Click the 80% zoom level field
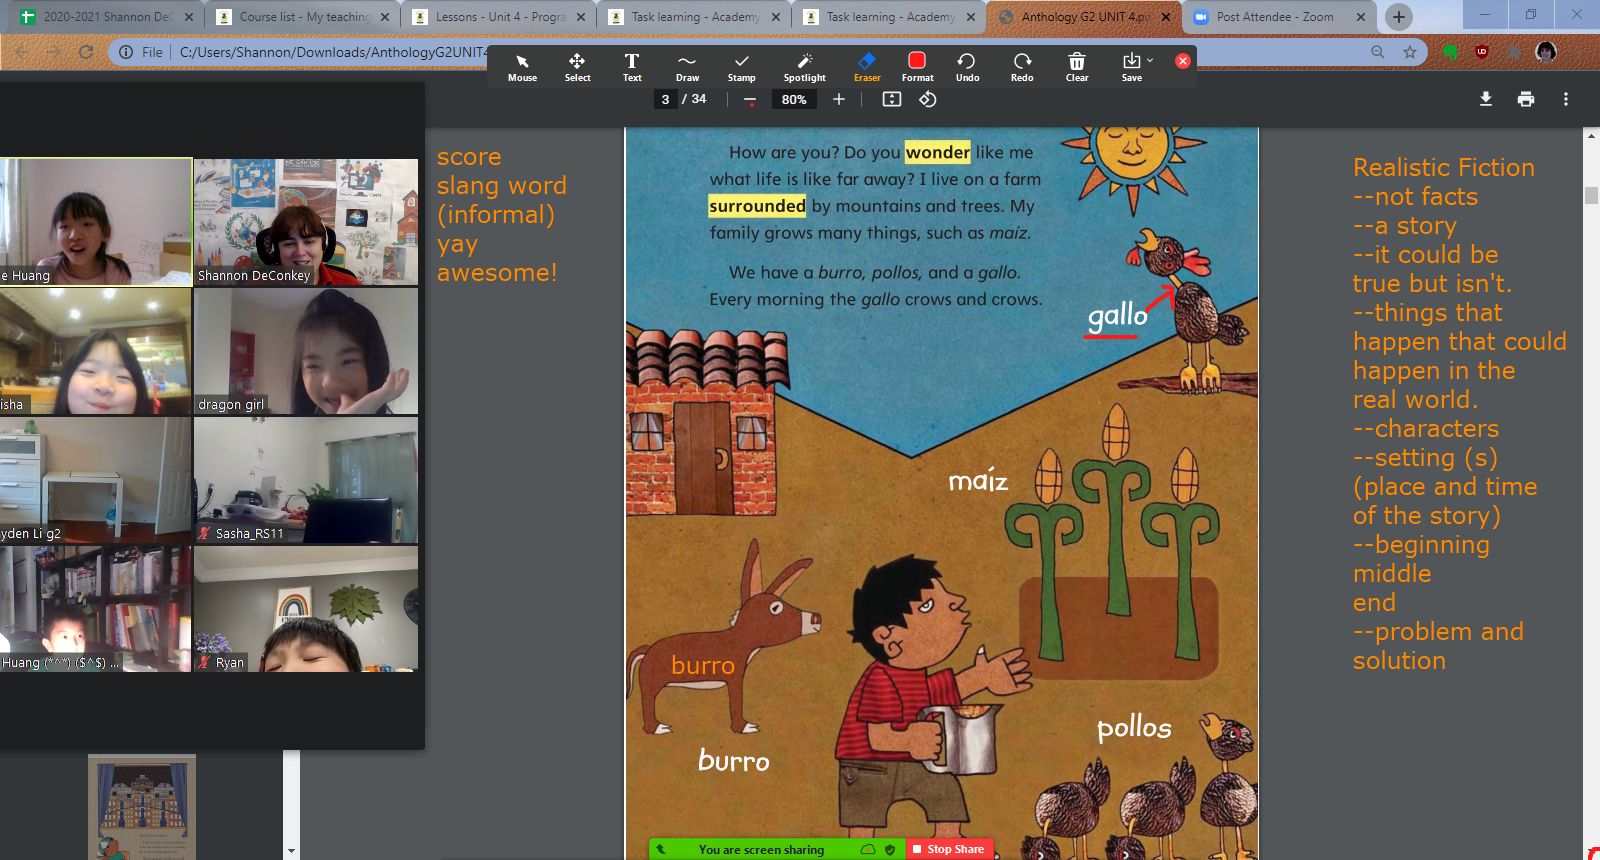Viewport: 1600px width, 860px height. [794, 99]
